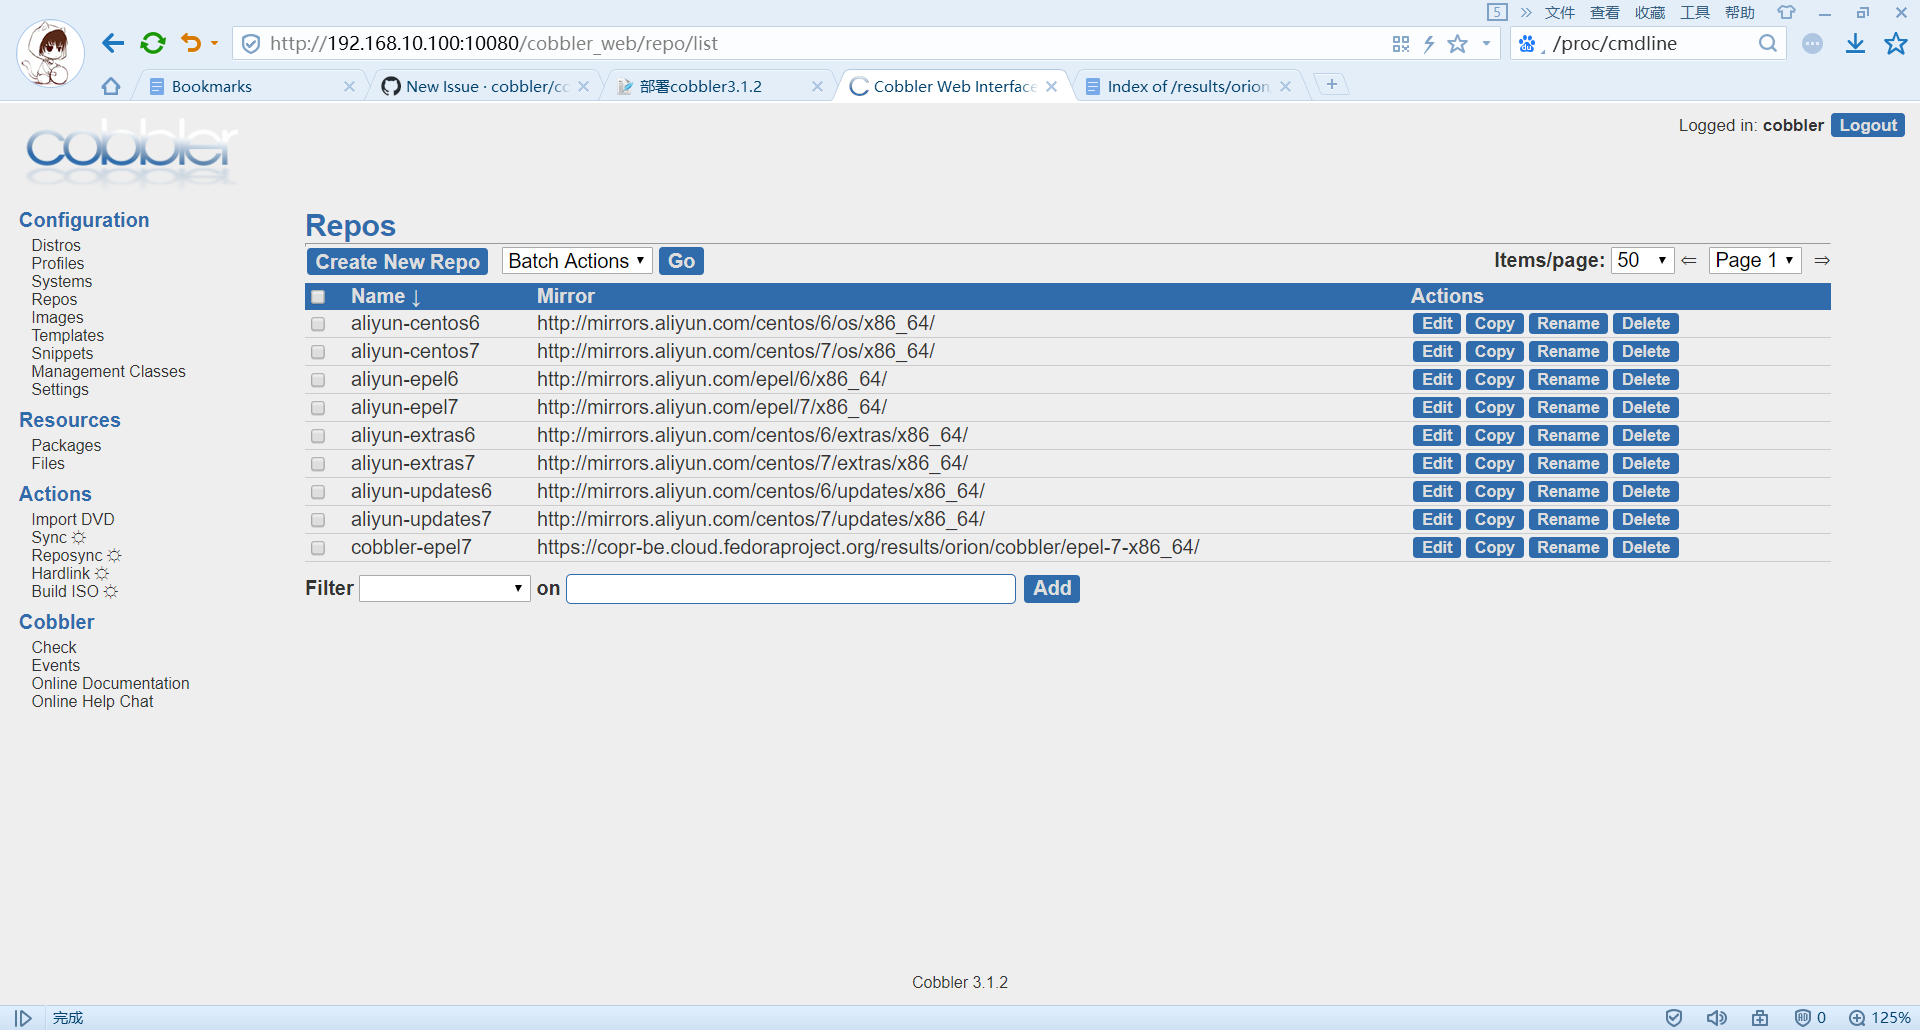Refresh the current page
This screenshot has height=1030, width=1920.
(152, 43)
